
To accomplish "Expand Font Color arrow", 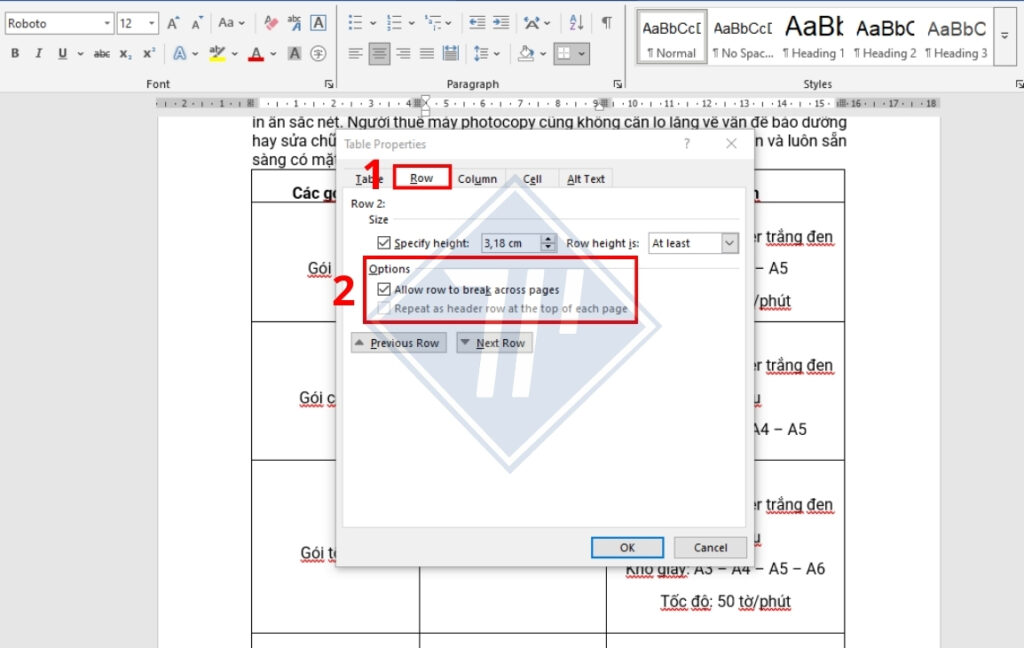I will pos(273,54).
